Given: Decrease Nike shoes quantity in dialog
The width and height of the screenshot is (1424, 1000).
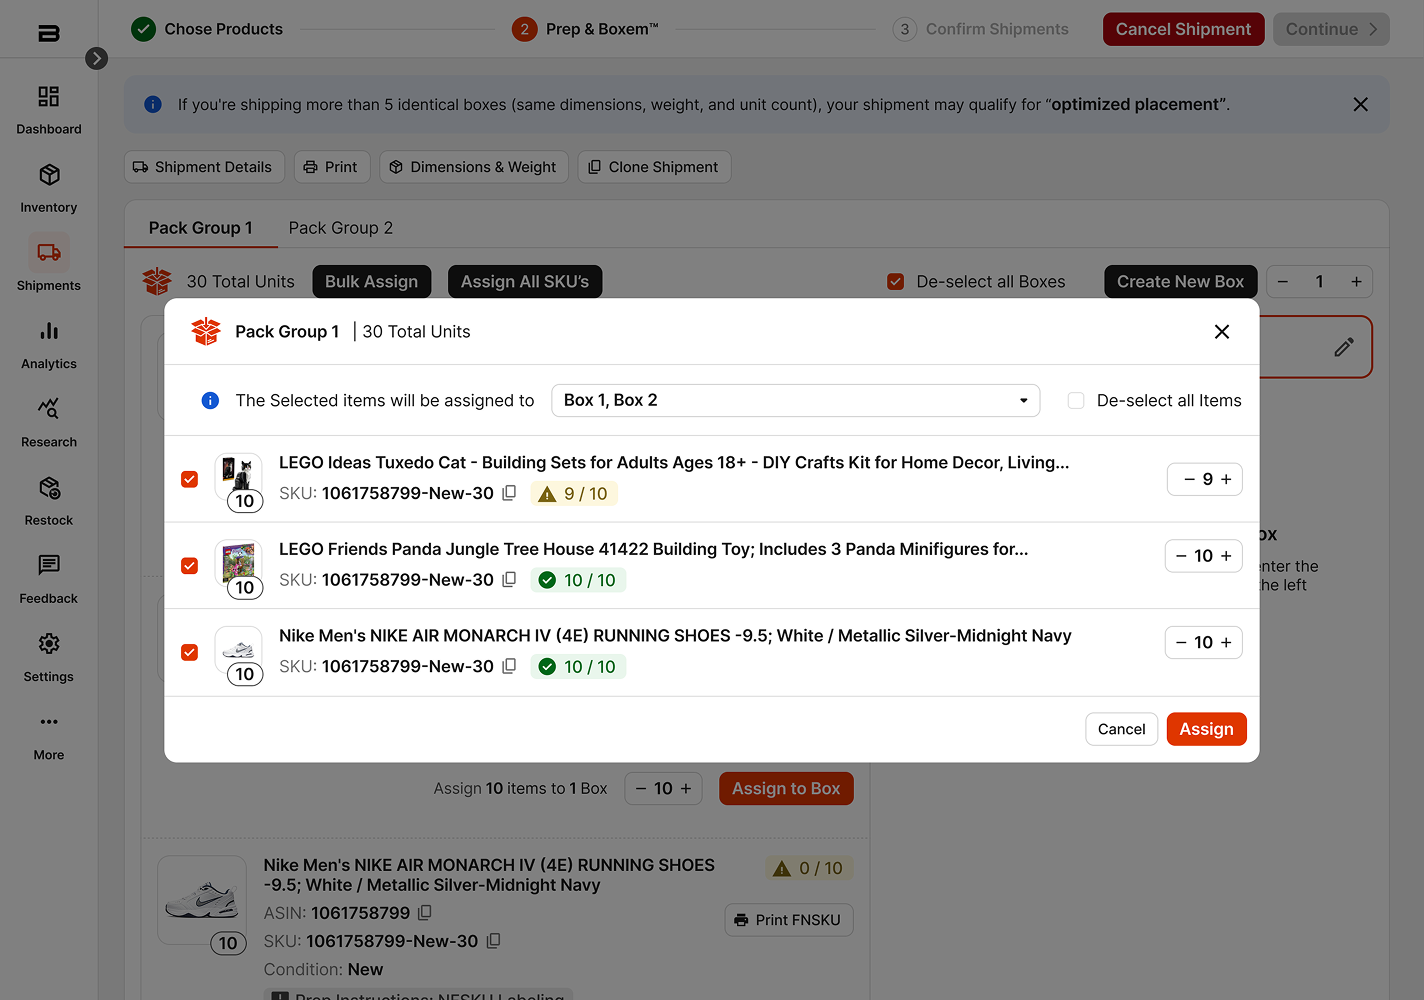Looking at the screenshot, I should point(1182,643).
